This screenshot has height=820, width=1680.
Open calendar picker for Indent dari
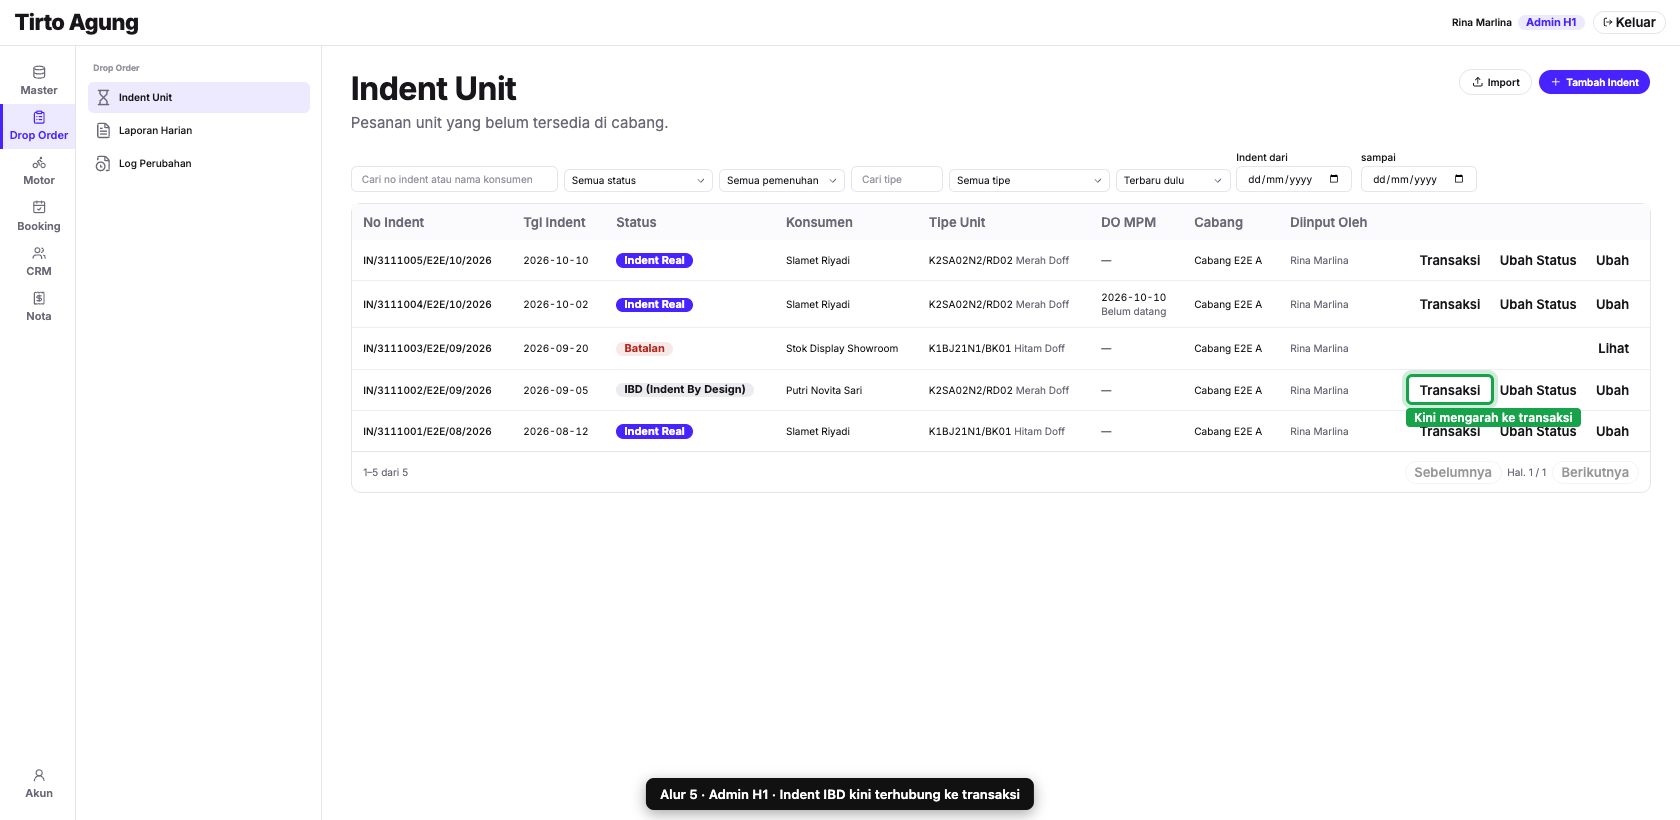(1334, 179)
